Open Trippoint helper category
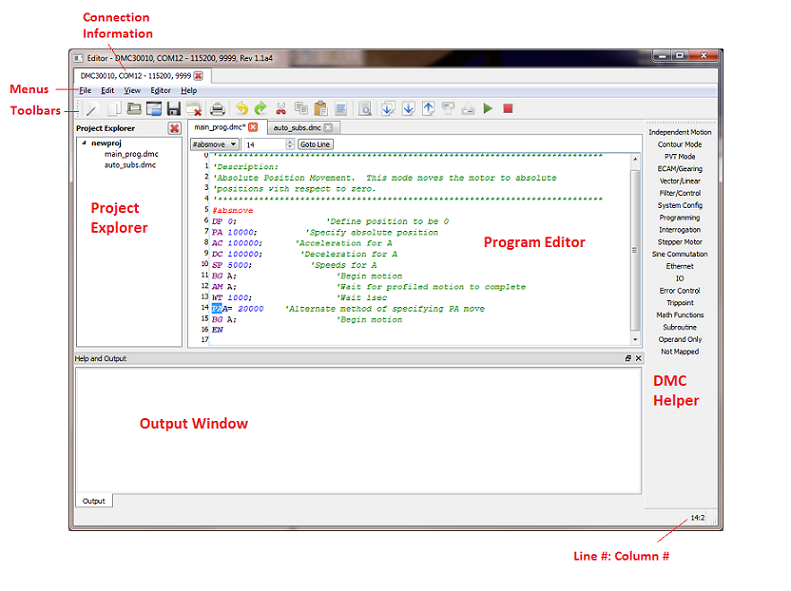The height and width of the screenshot is (591, 791). coord(680,303)
